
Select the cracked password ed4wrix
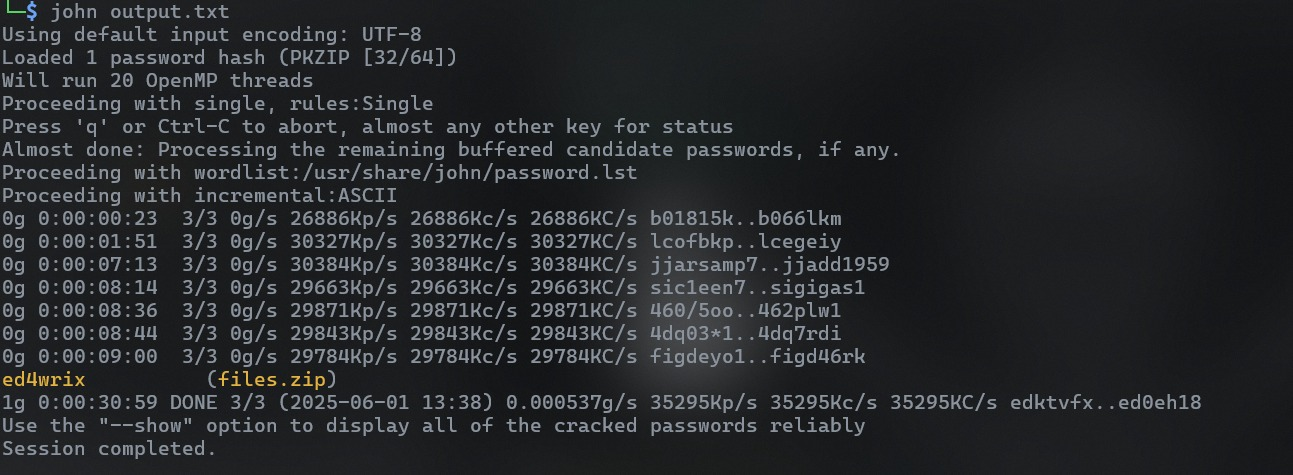tap(44, 380)
